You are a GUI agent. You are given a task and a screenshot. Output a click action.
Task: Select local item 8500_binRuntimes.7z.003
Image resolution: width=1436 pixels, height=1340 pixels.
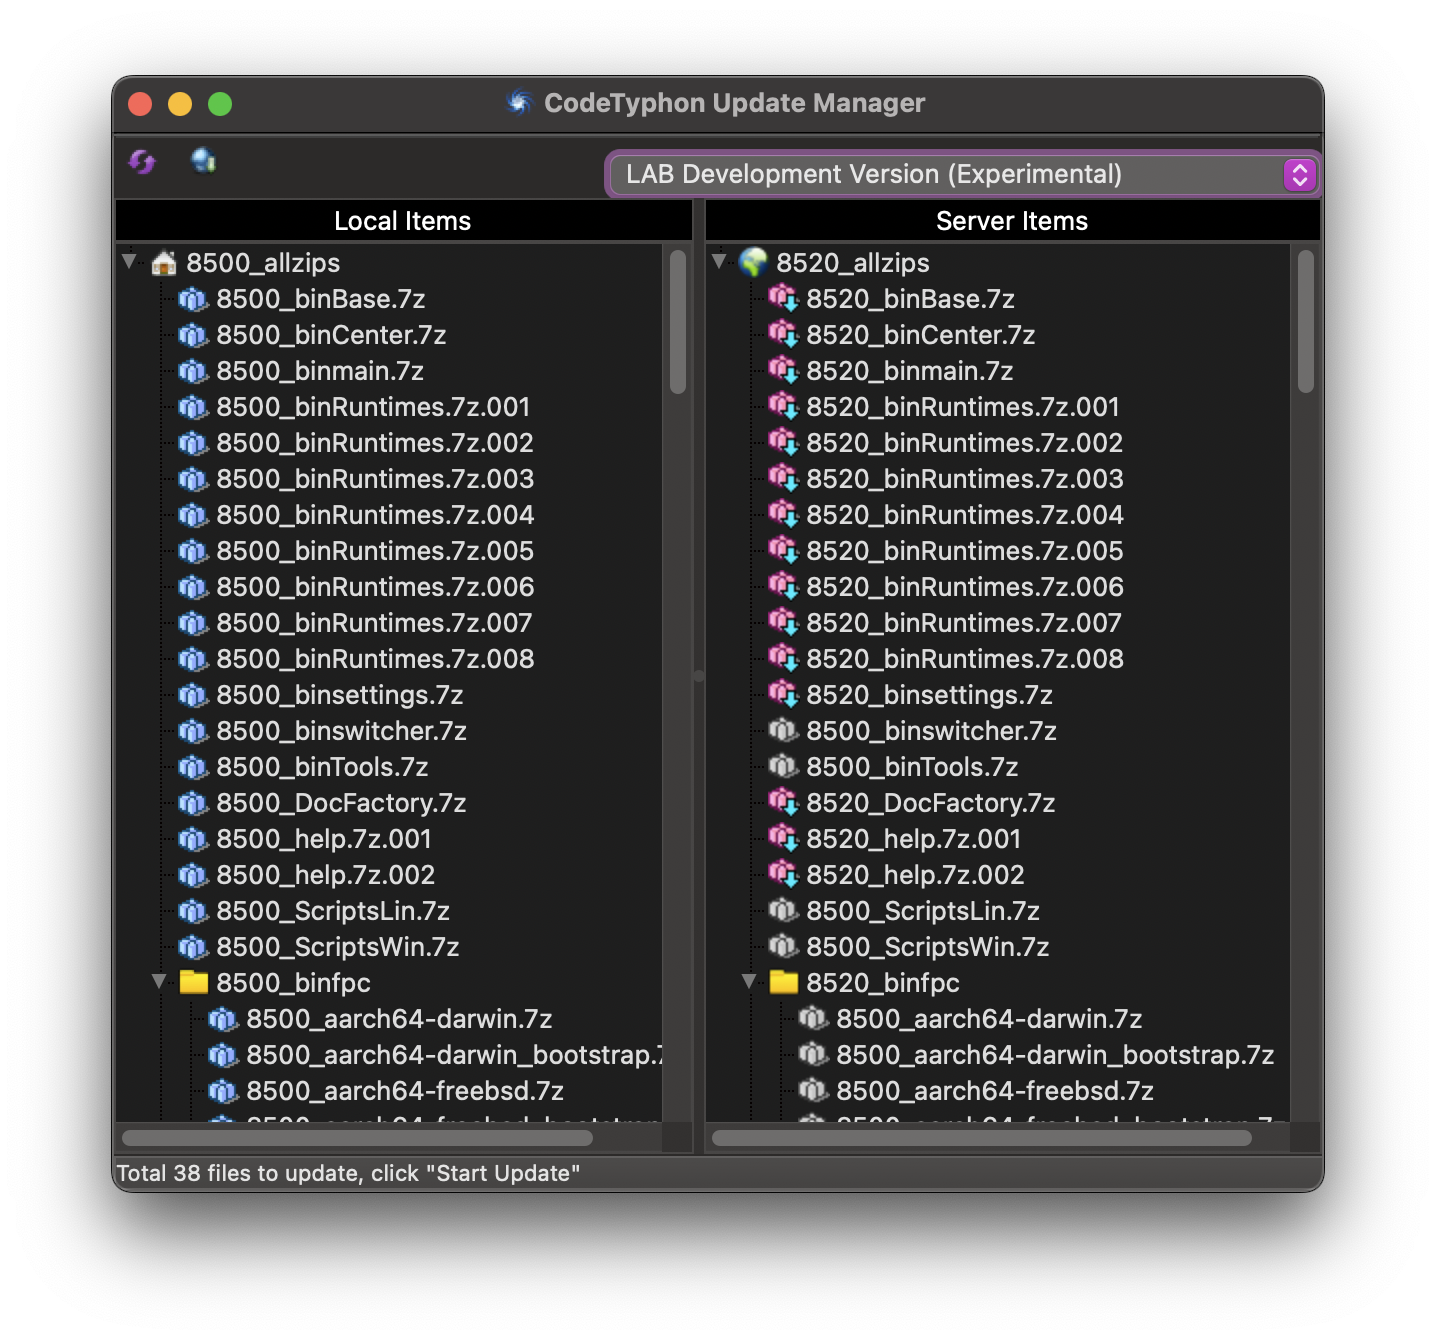tap(375, 479)
